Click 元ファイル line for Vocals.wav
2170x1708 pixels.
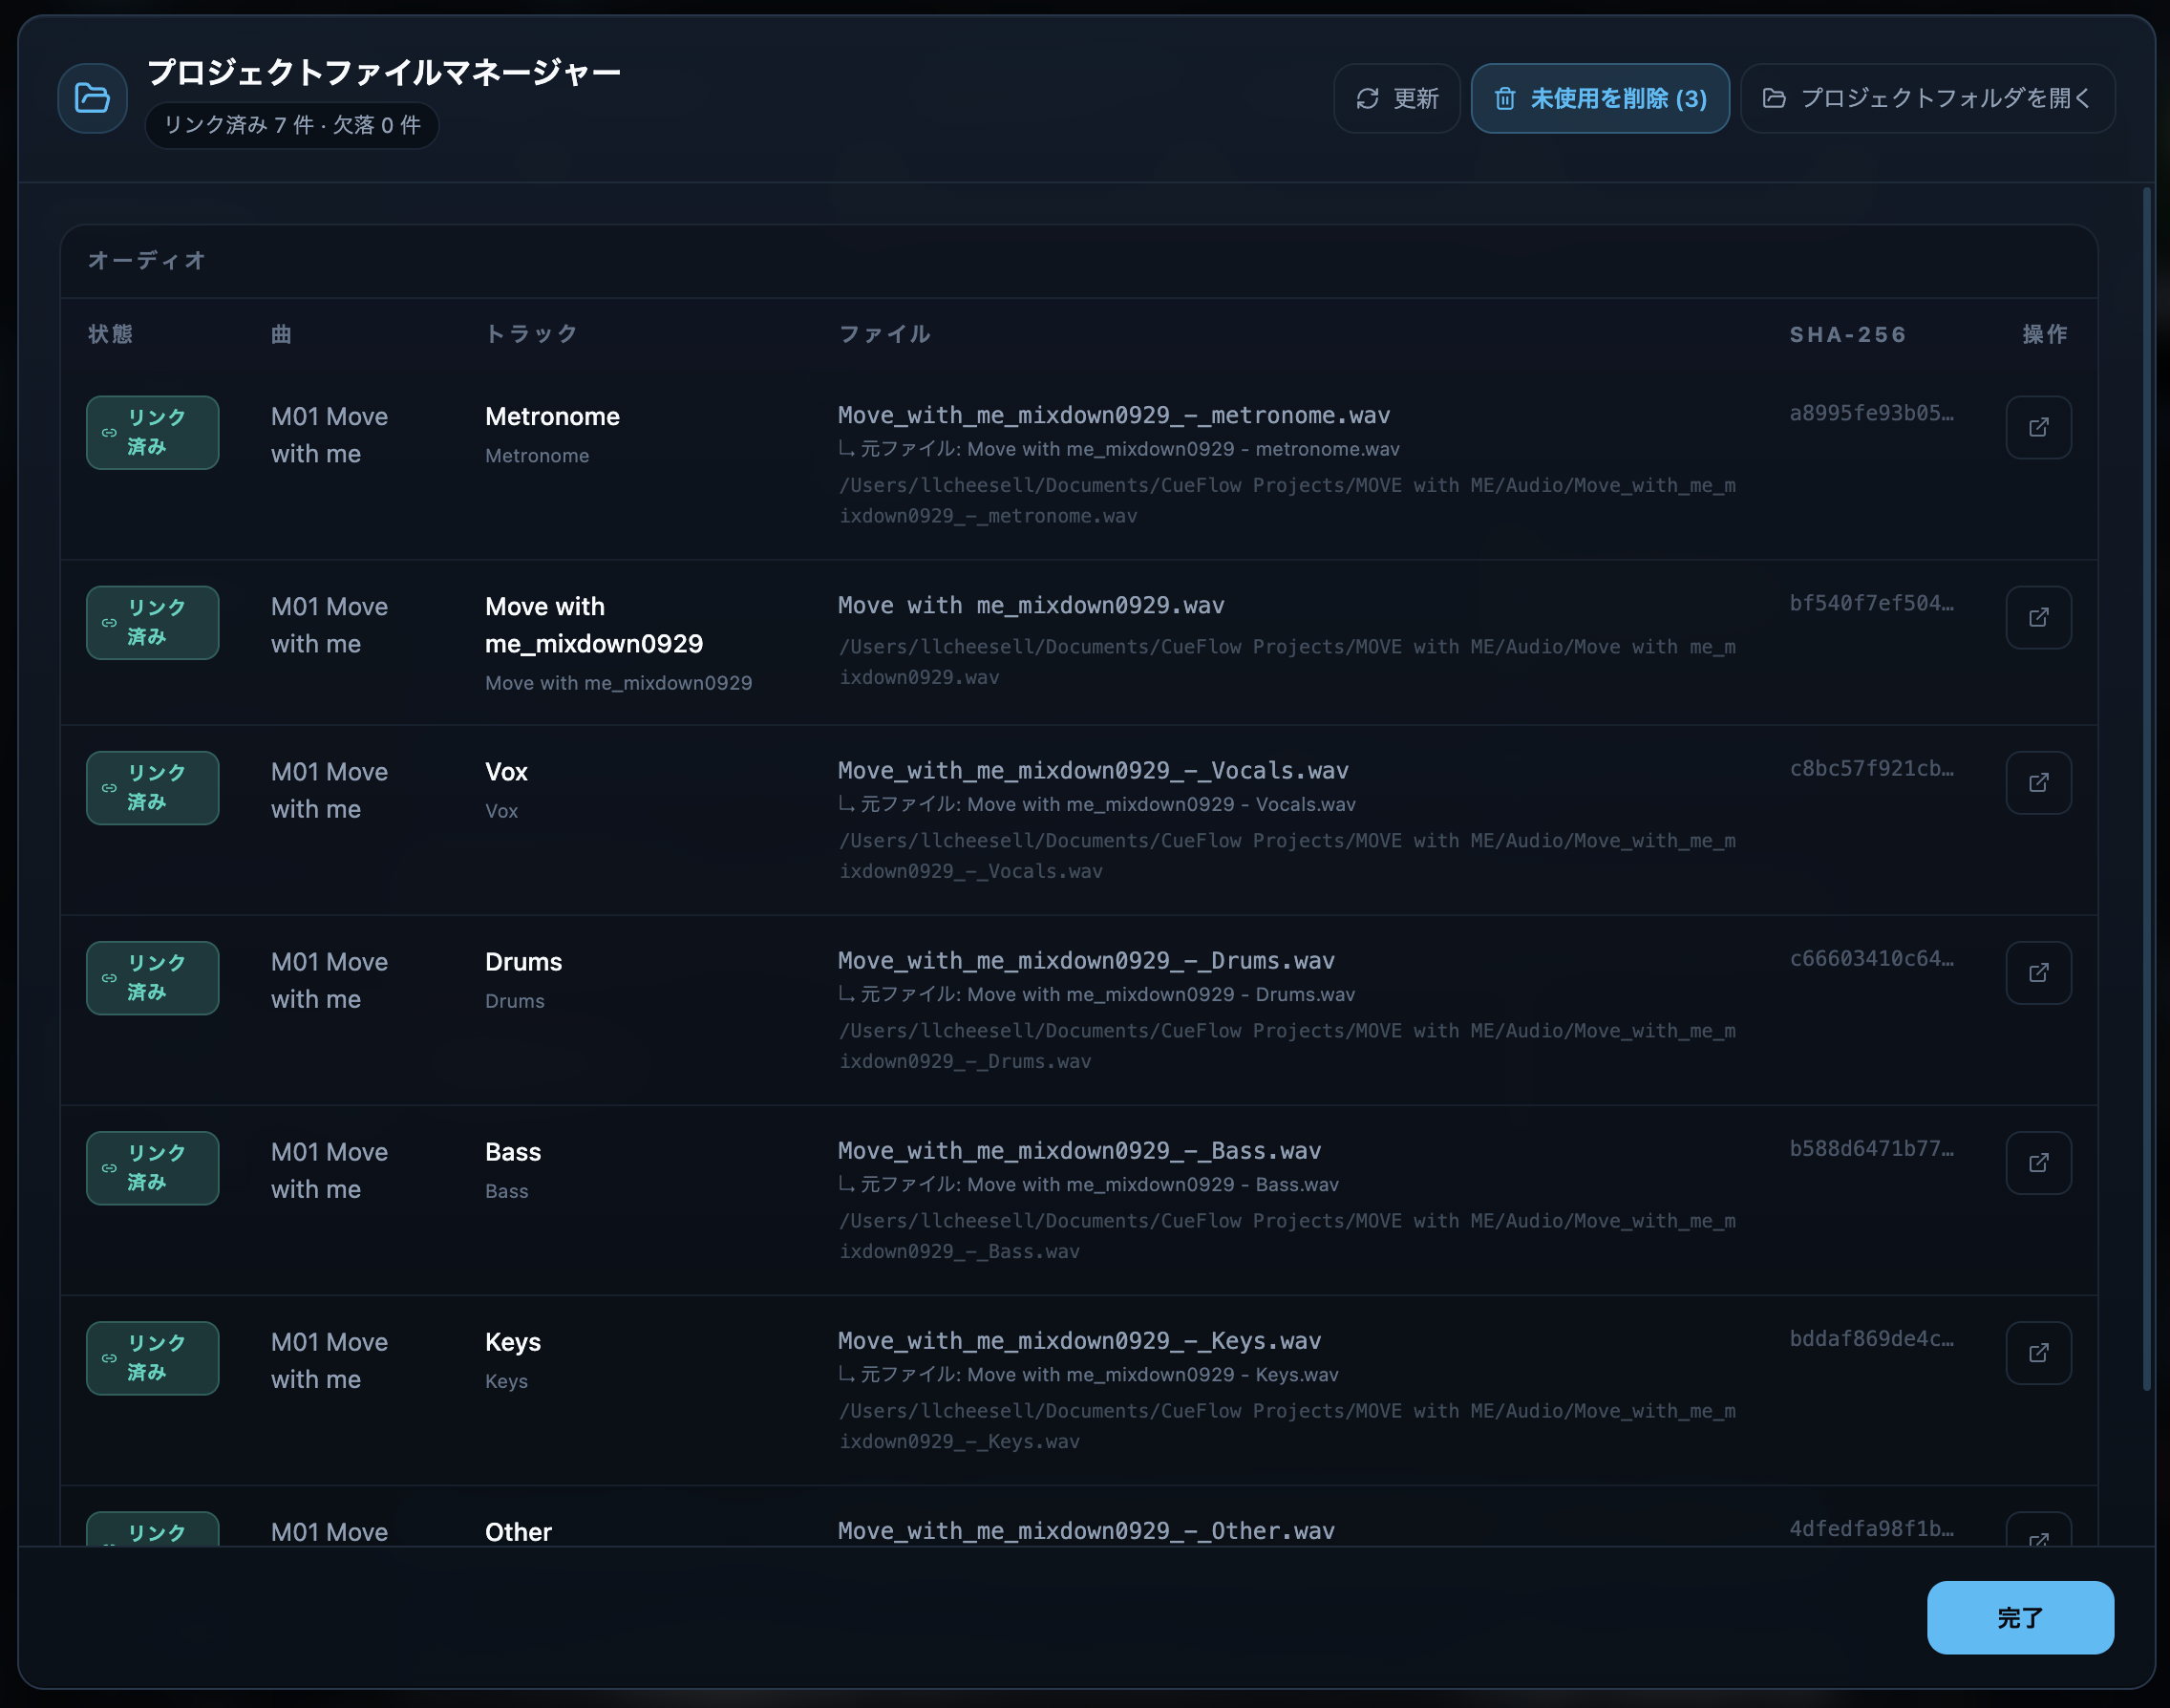pyautogui.click(x=1097, y=804)
